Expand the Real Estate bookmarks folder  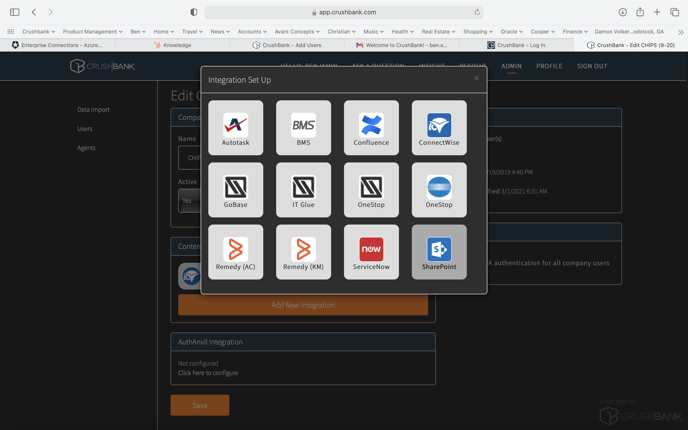[x=438, y=32]
